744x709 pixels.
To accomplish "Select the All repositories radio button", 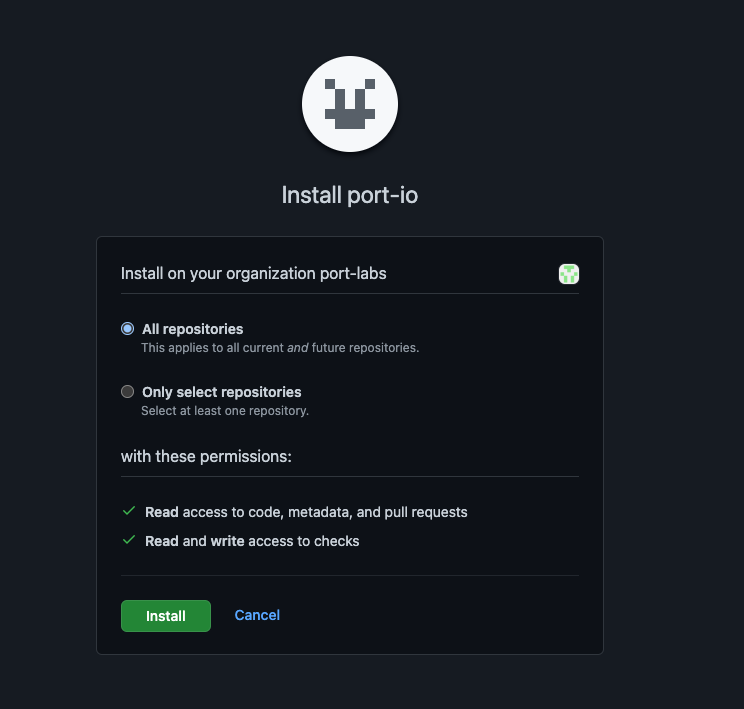I will coord(127,328).
